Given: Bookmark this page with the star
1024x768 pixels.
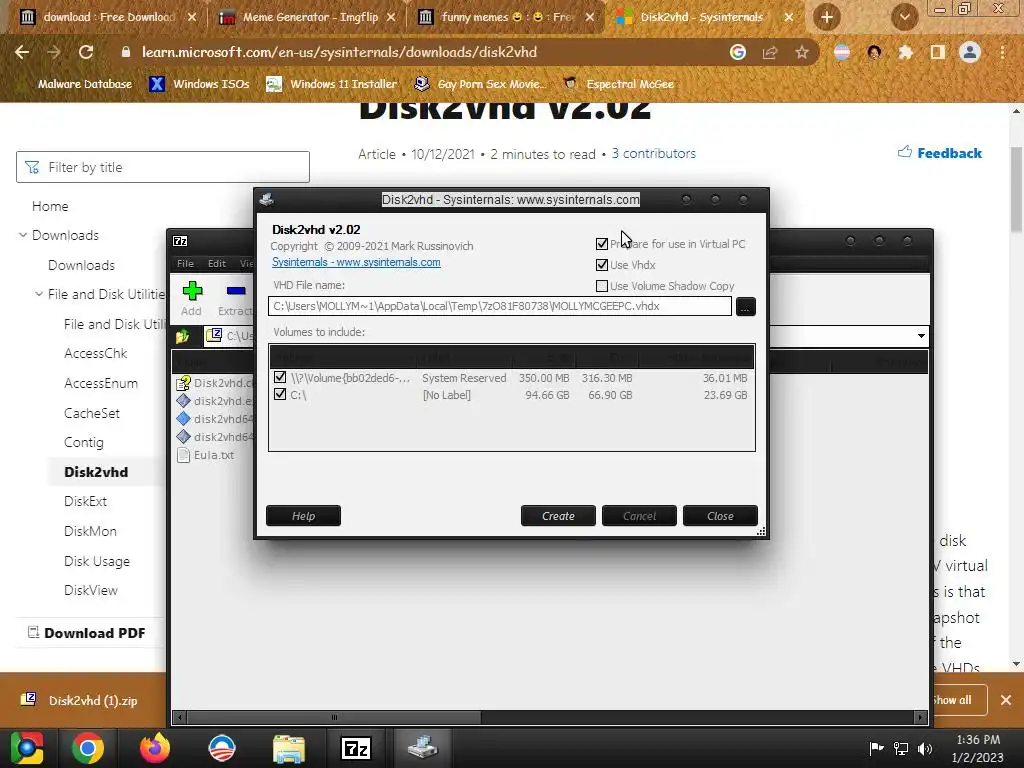Looking at the screenshot, I should 802,52.
